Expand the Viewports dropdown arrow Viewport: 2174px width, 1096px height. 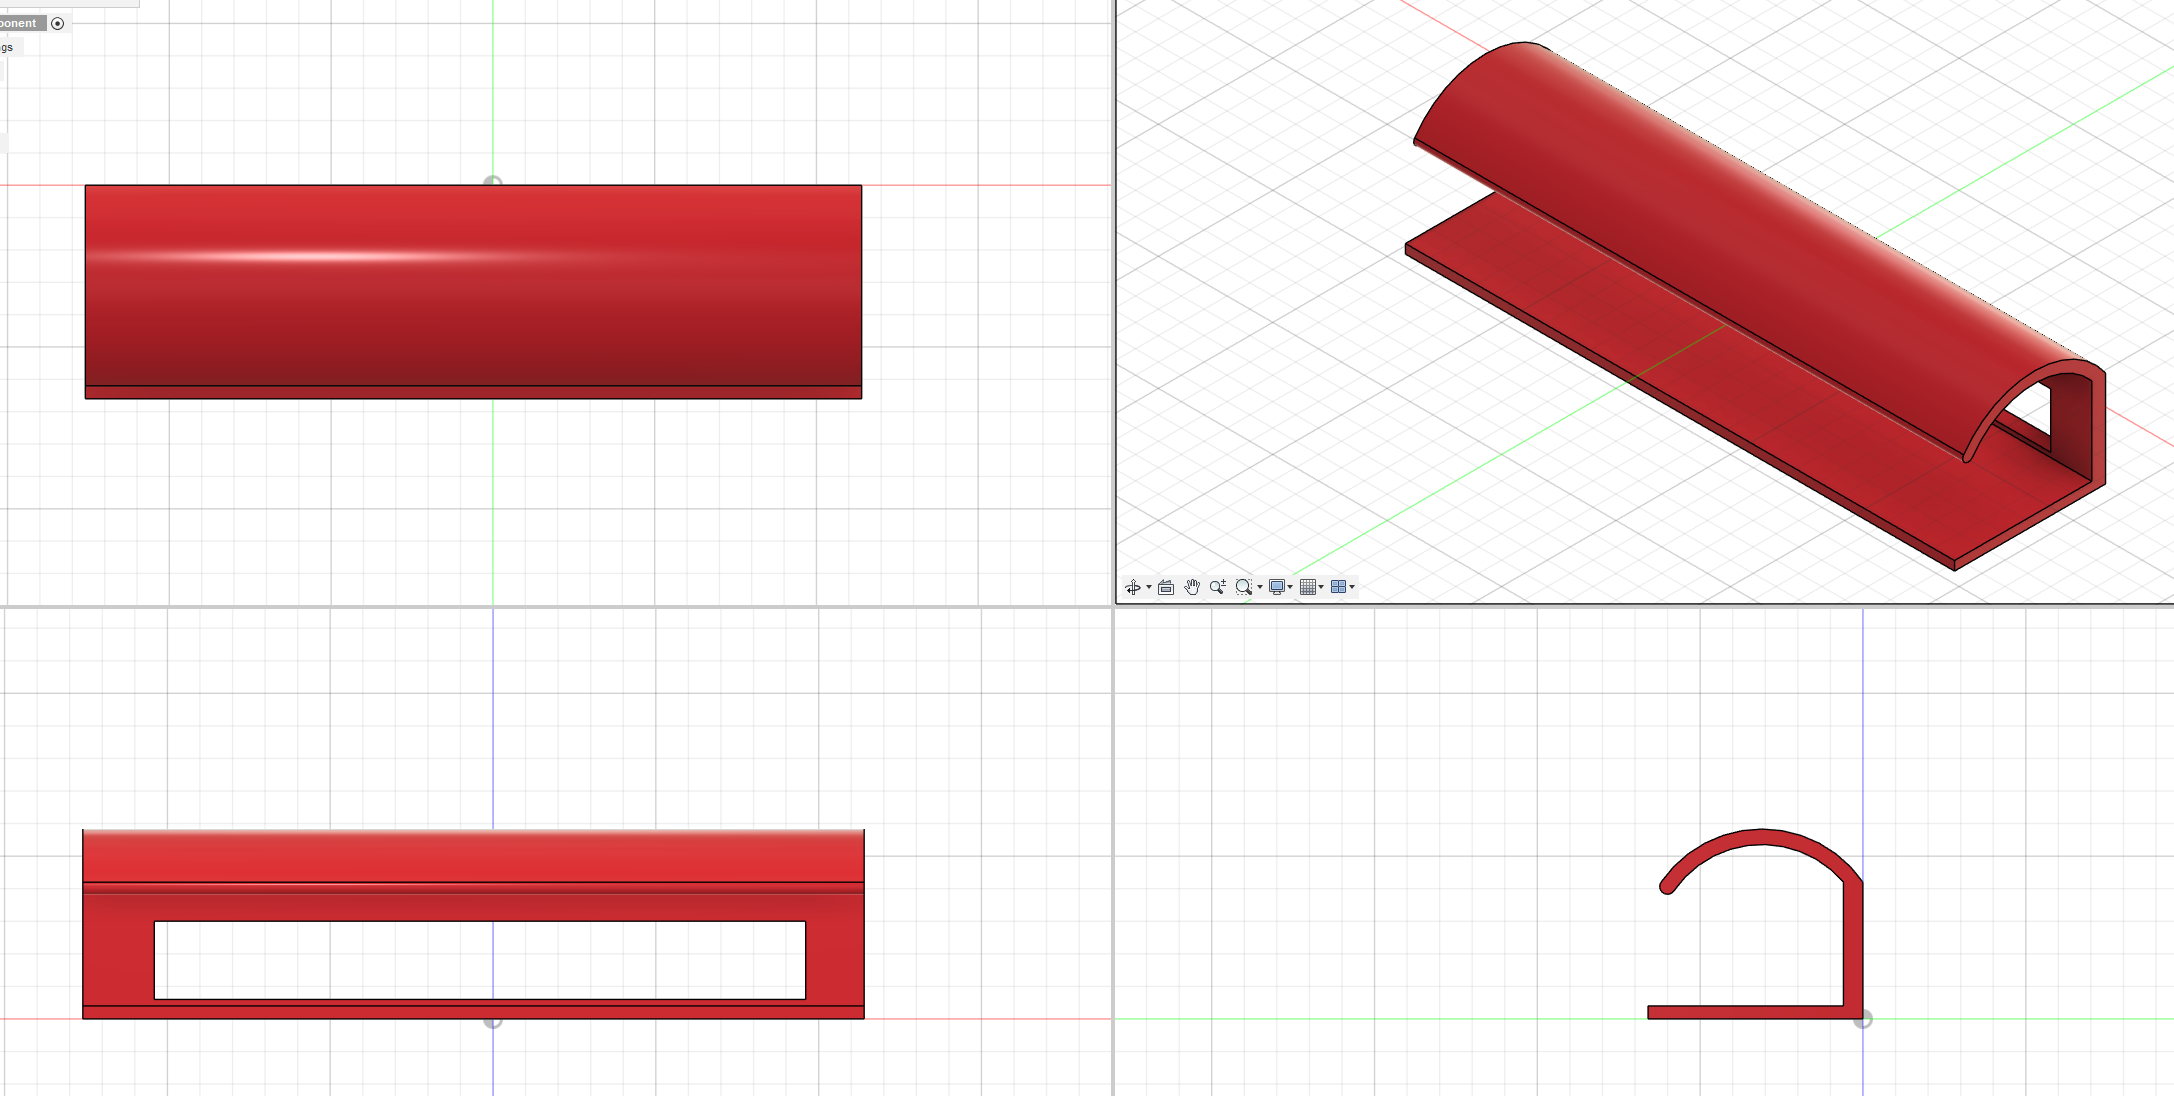click(x=1352, y=587)
